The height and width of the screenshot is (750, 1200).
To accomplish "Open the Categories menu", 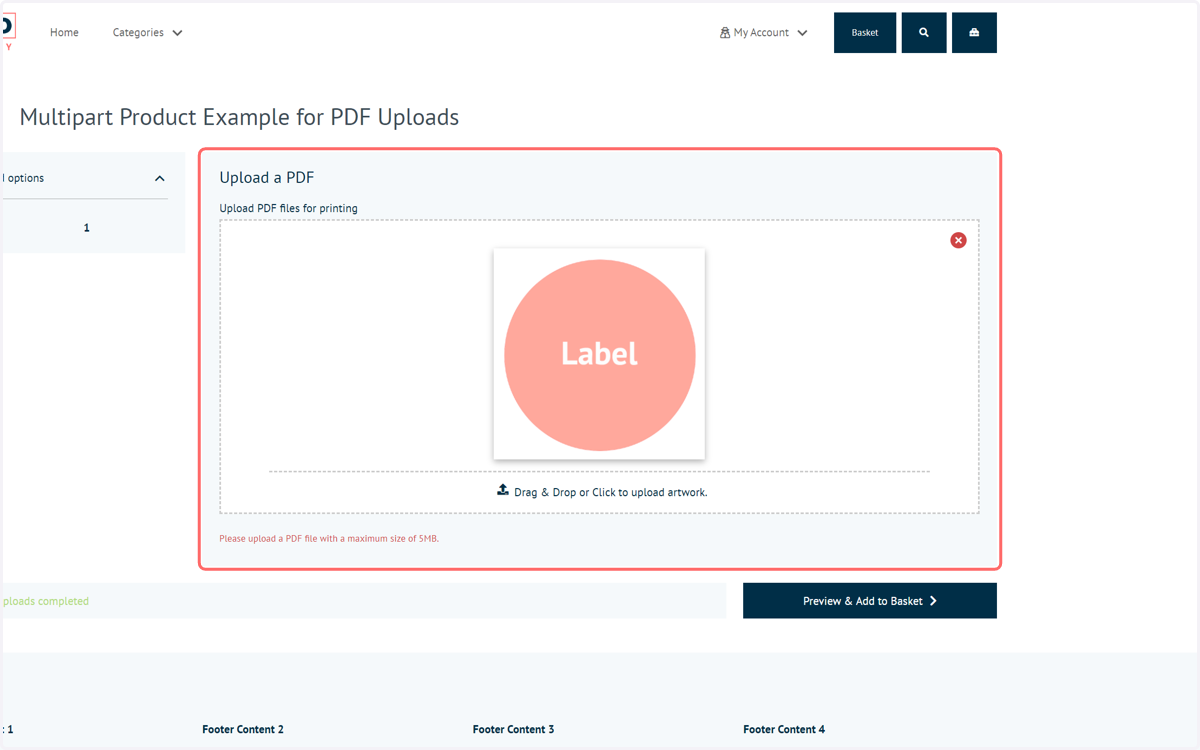I will coord(147,33).
